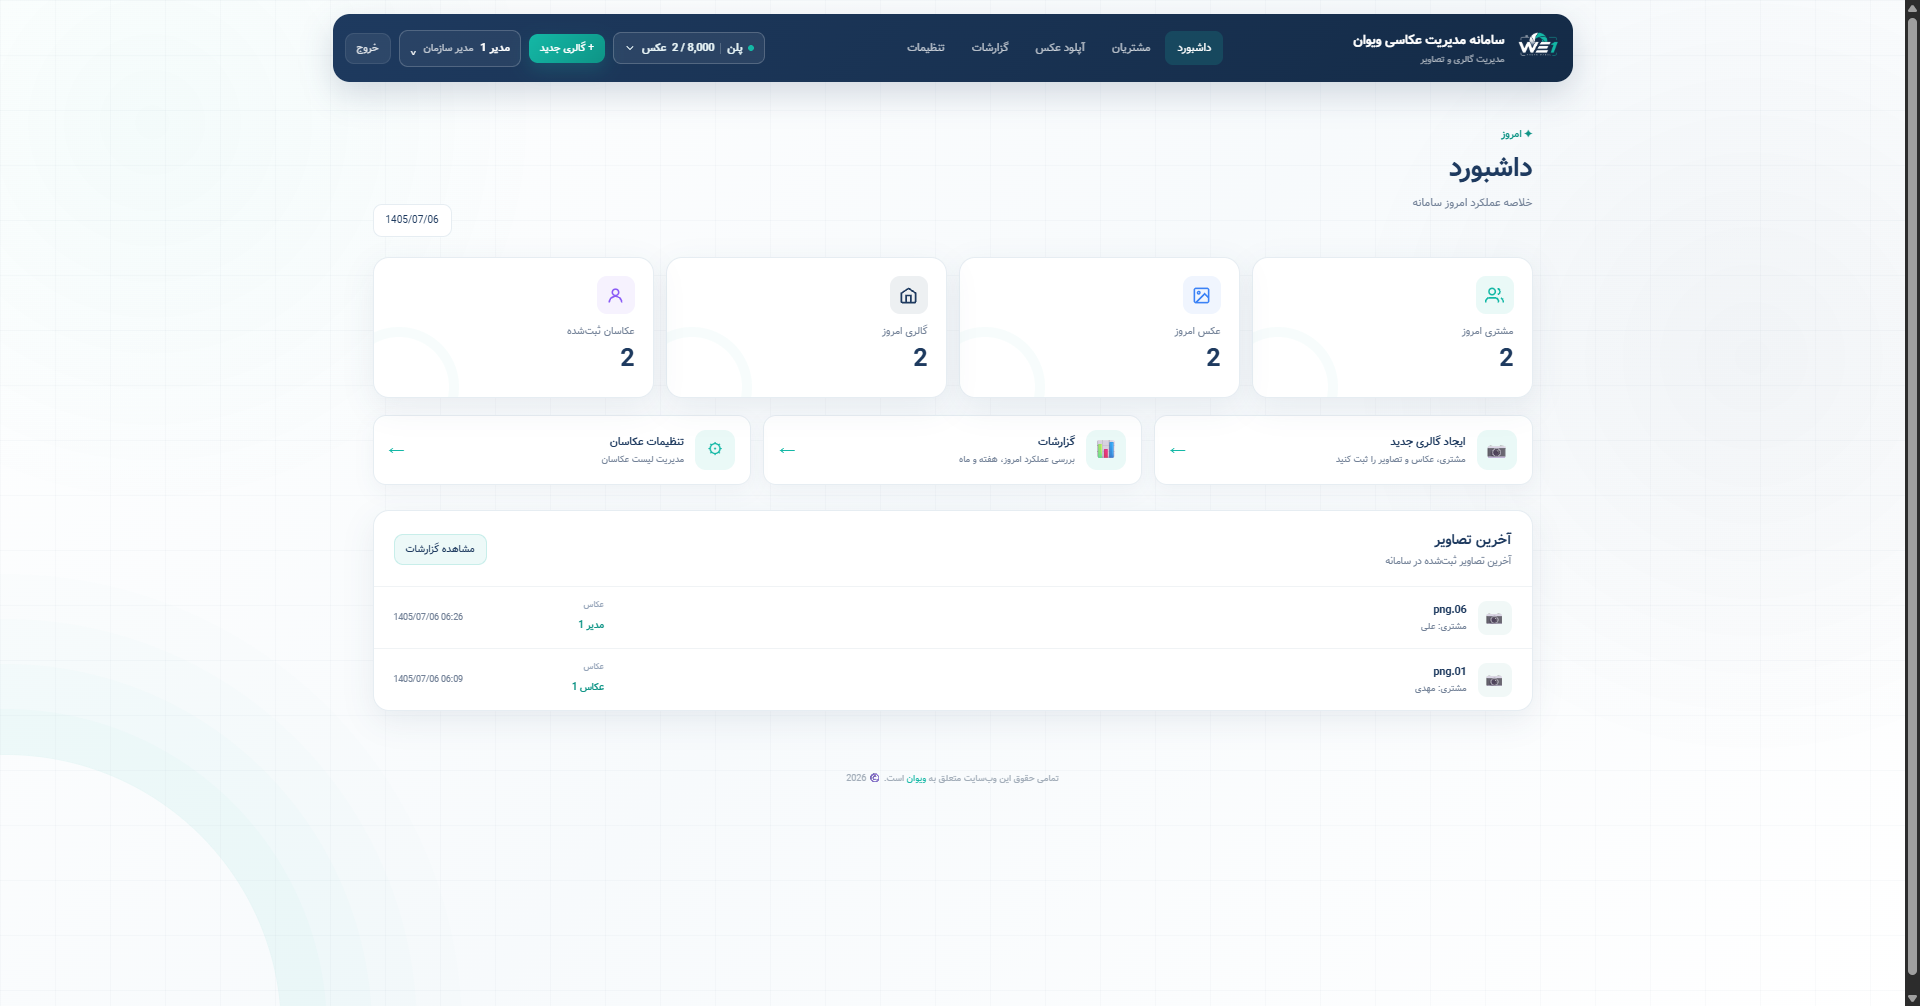Click the camera icon for new gallery
Image resolution: width=1920 pixels, height=1006 pixels.
pyautogui.click(x=1496, y=450)
